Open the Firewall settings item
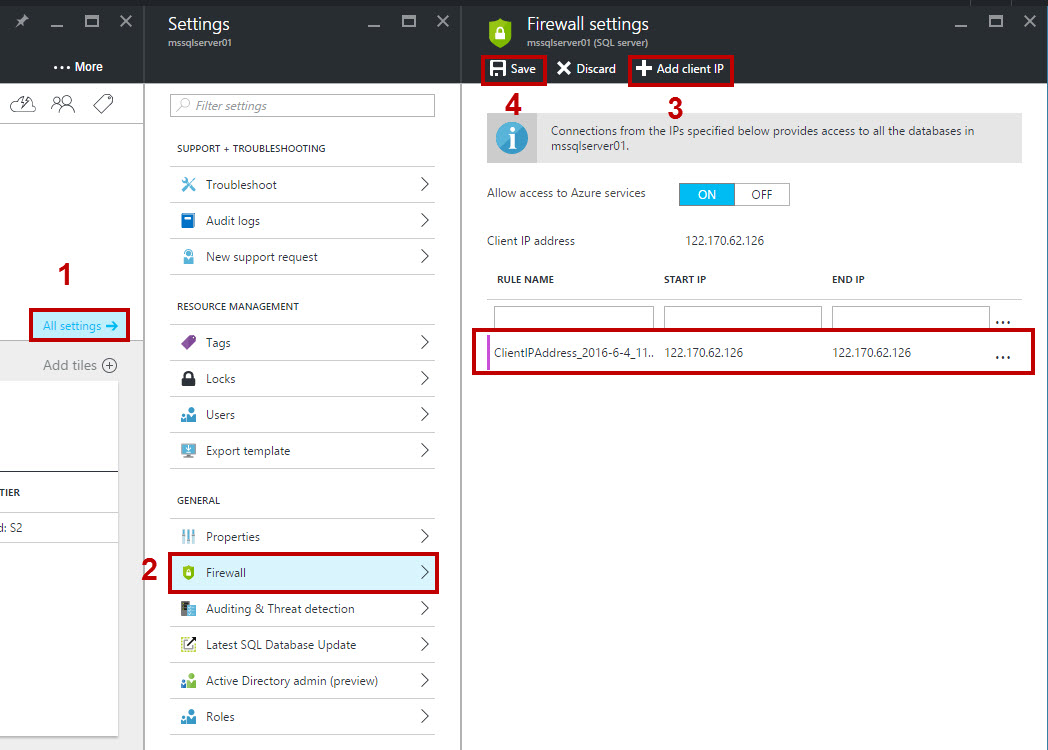The image size is (1048, 750). (x=302, y=572)
